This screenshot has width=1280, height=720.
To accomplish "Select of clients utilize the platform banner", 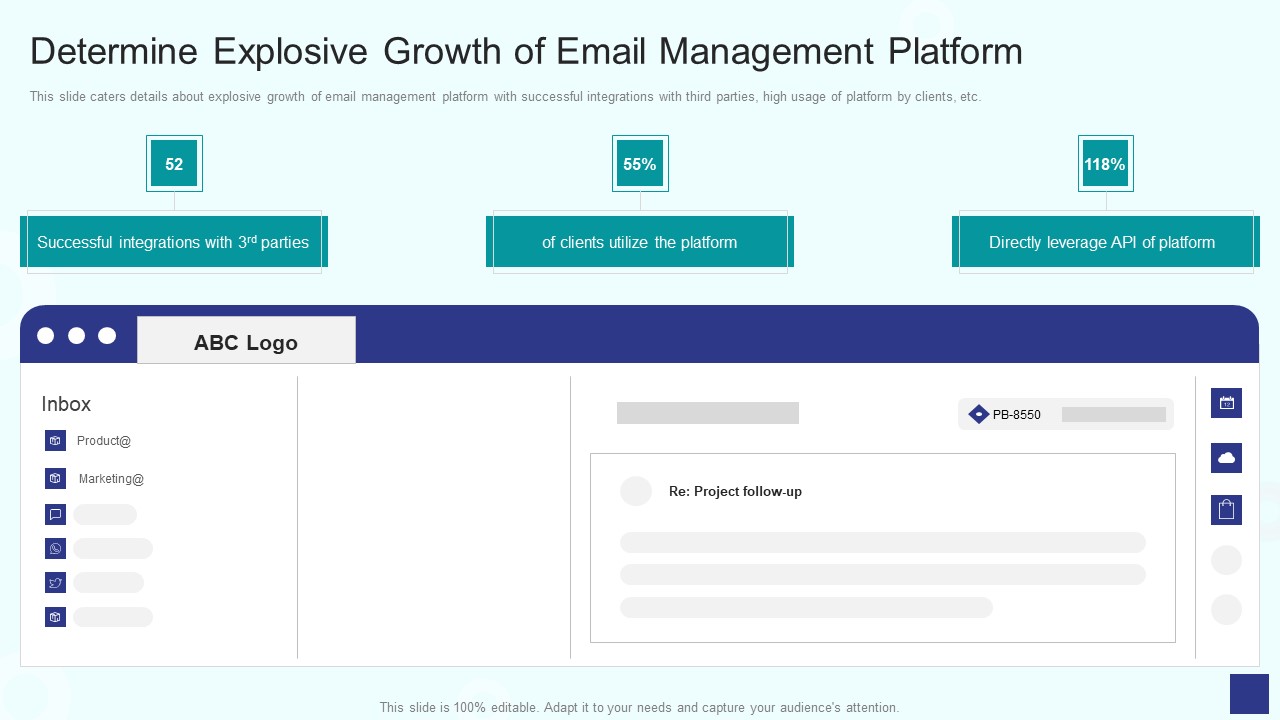I will coord(640,242).
